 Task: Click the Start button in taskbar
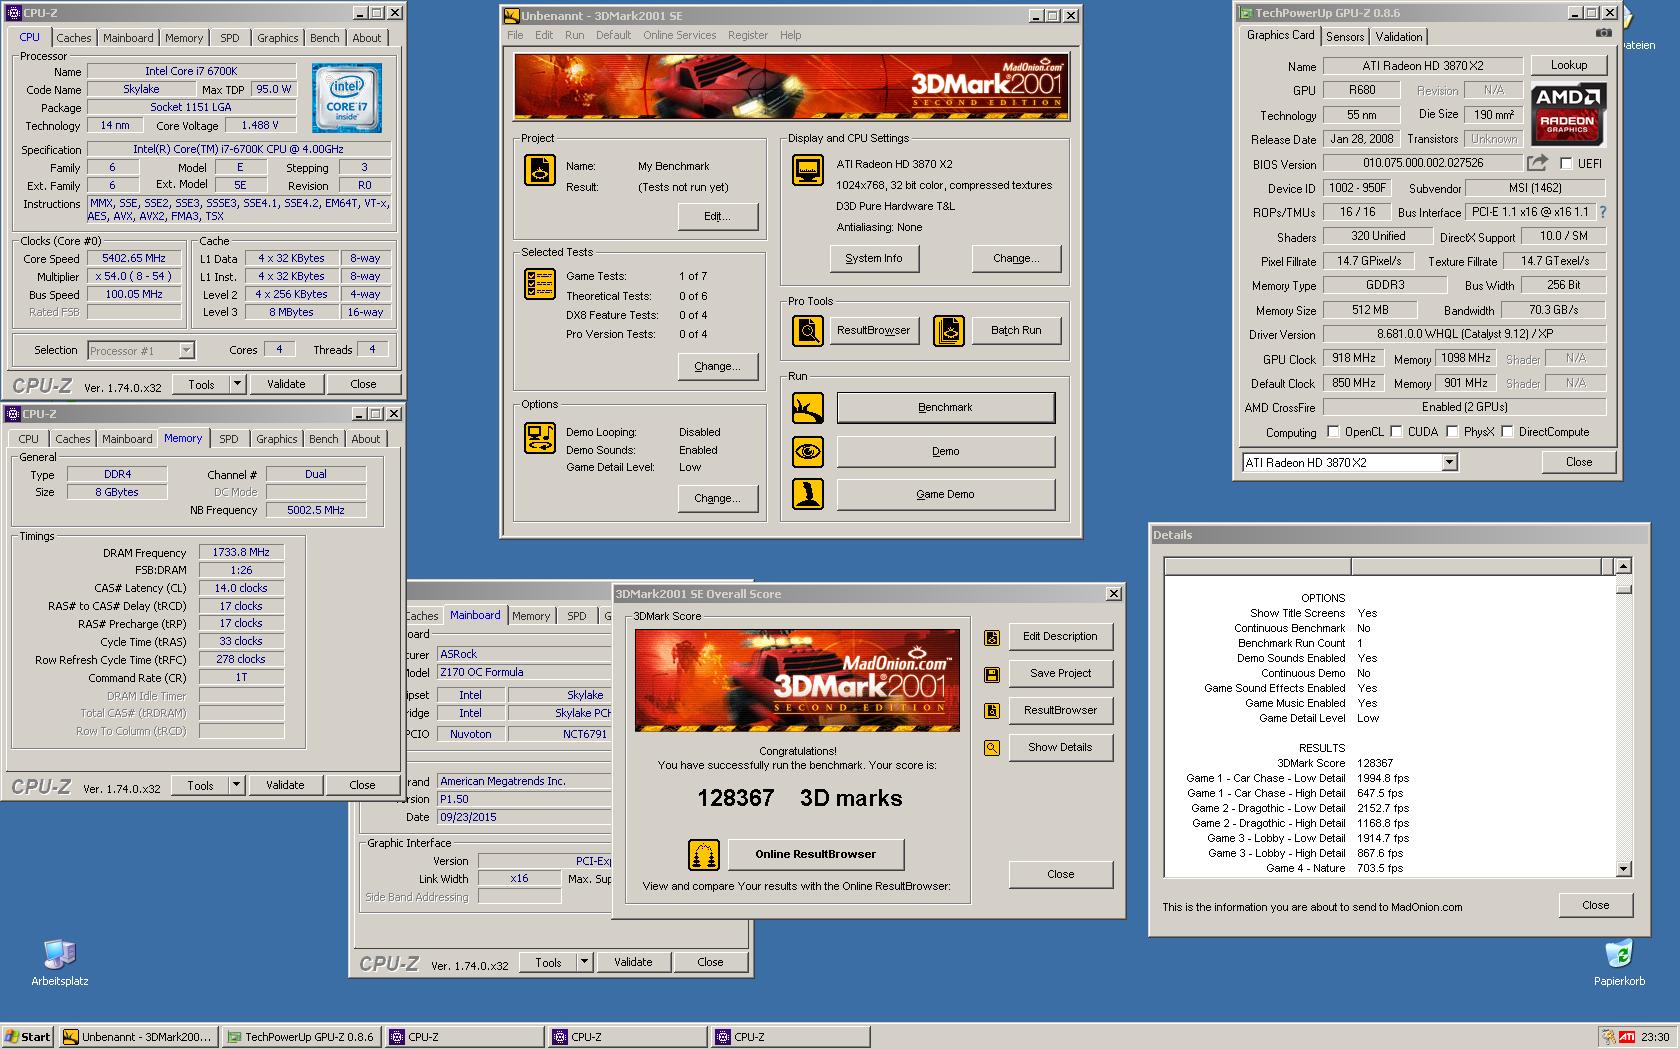click(28, 1037)
